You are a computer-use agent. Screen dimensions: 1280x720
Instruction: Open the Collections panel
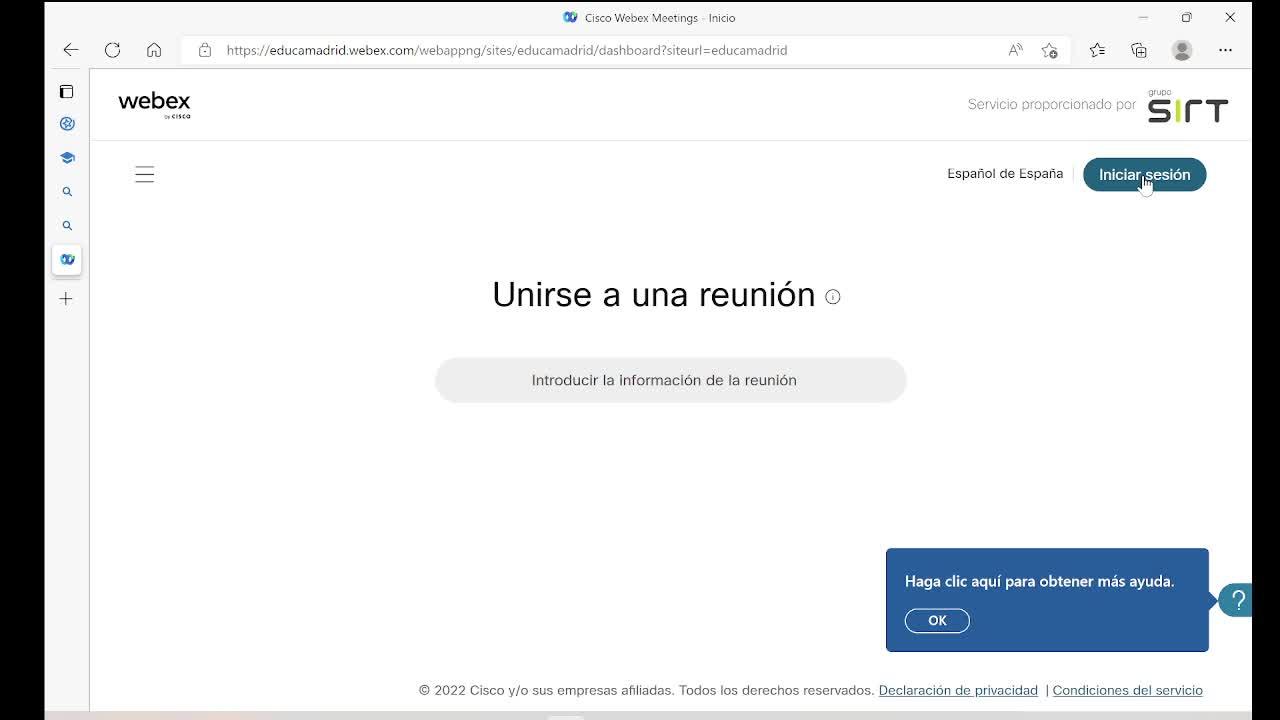pyautogui.click(x=1139, y=50)
